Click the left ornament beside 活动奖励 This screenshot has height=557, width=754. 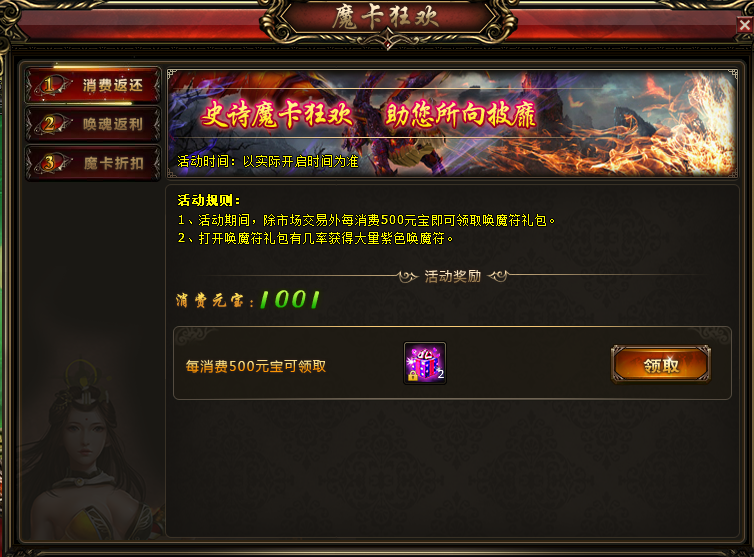tap(408, 276)
